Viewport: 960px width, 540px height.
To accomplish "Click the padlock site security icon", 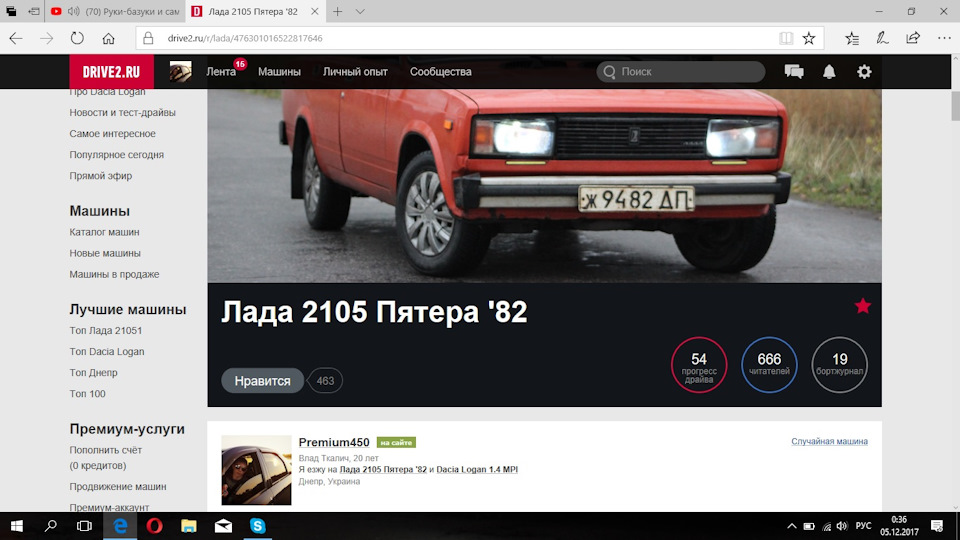I will [148, 38].
